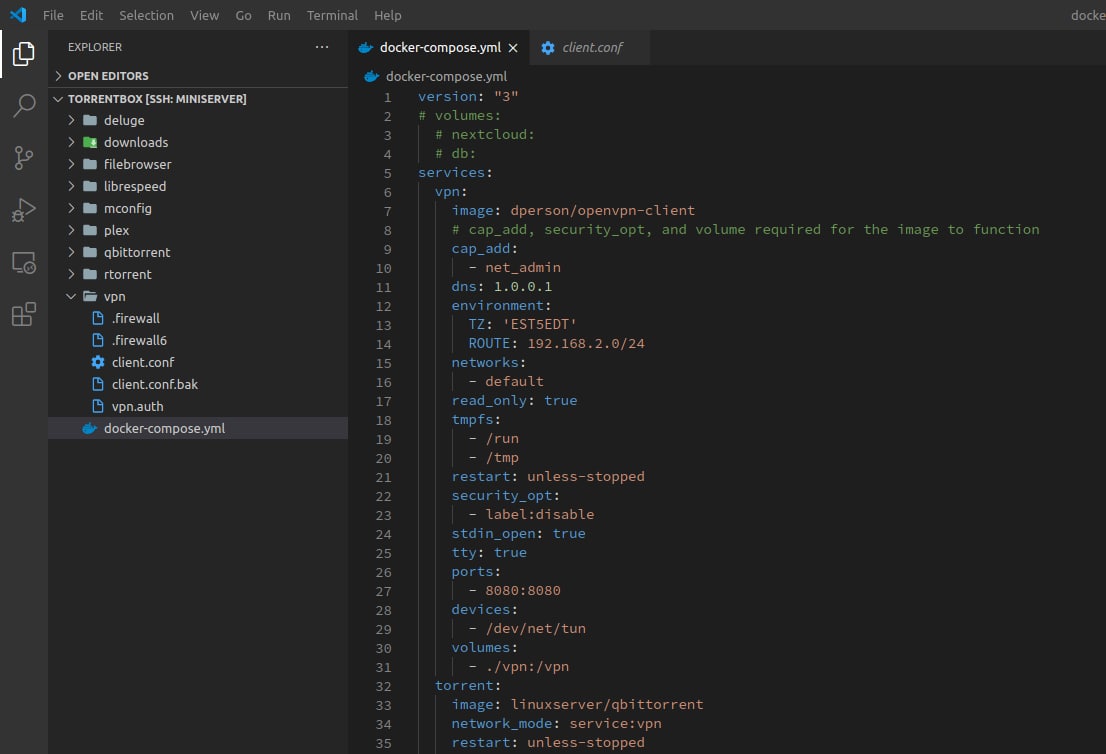Click line number 17 in gutter
Viewport: 1106px width, 754px height.
tap(383, 401)
